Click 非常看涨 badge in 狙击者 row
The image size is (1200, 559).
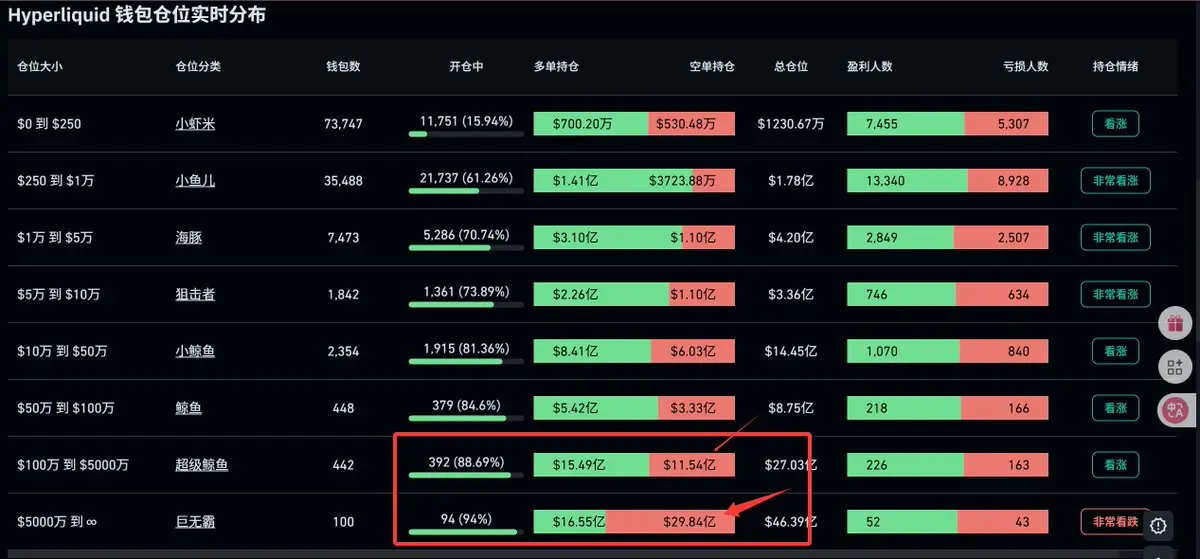pos(1115,295)
